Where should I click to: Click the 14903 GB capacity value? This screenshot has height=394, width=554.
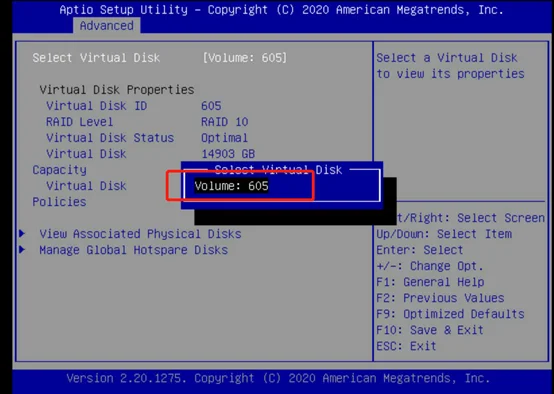click(x=228, y=154)
